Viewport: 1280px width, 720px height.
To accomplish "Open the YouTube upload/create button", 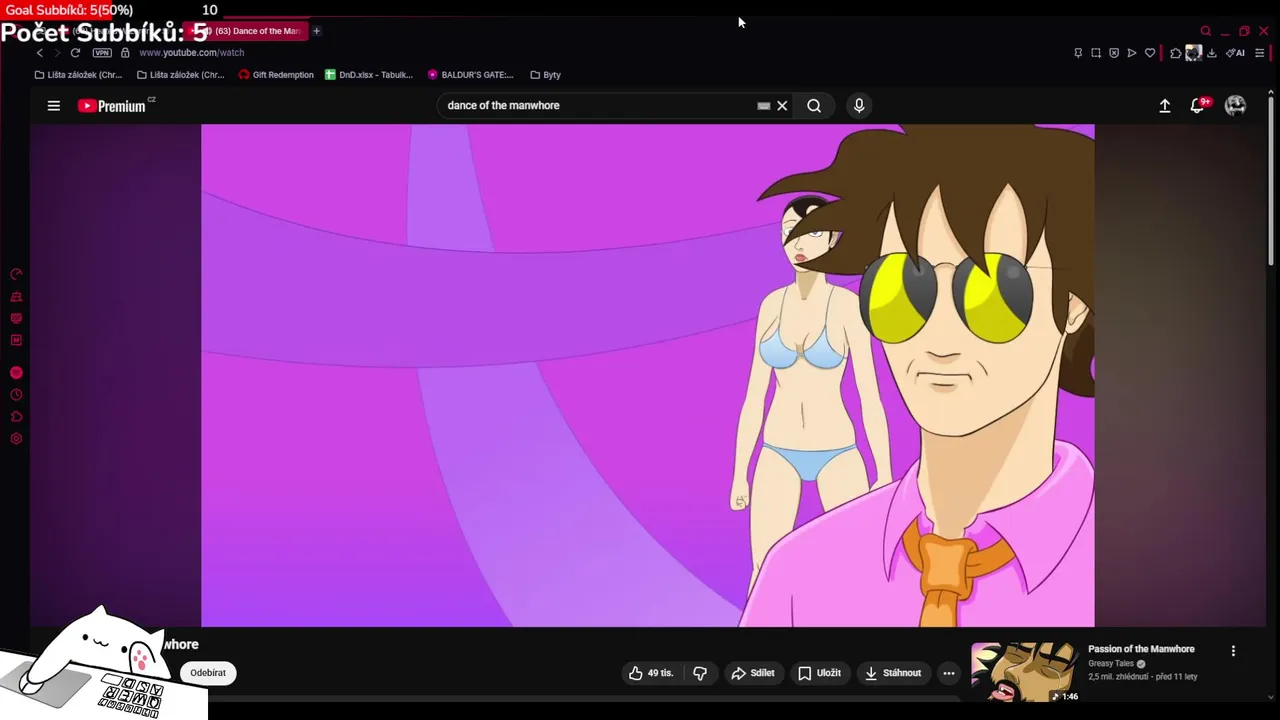I will click(x=1165, y=105).
